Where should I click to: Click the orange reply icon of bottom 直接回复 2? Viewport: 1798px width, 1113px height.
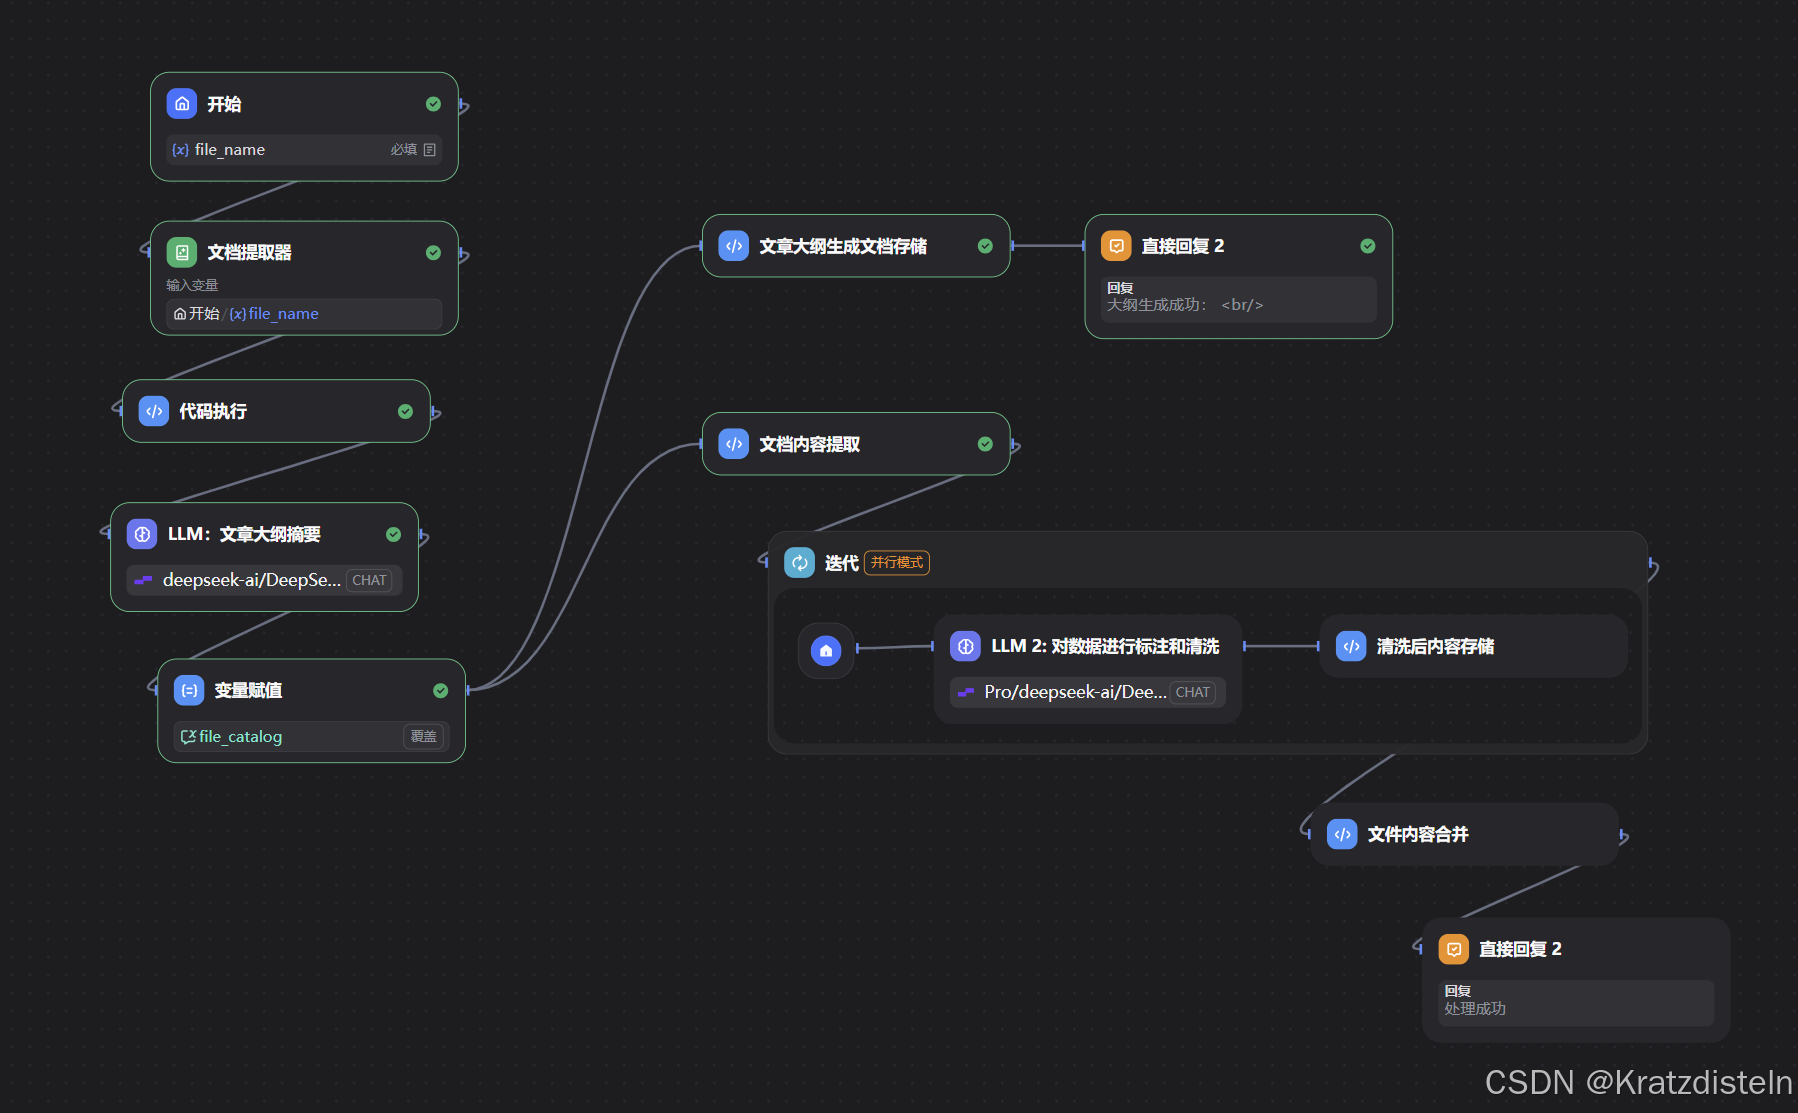pos(1454,949)
